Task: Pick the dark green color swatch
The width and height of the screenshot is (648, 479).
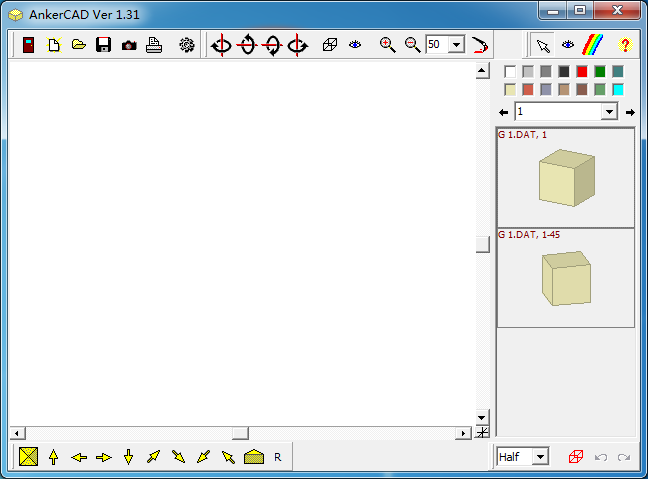Action: [x=600, y=71]
